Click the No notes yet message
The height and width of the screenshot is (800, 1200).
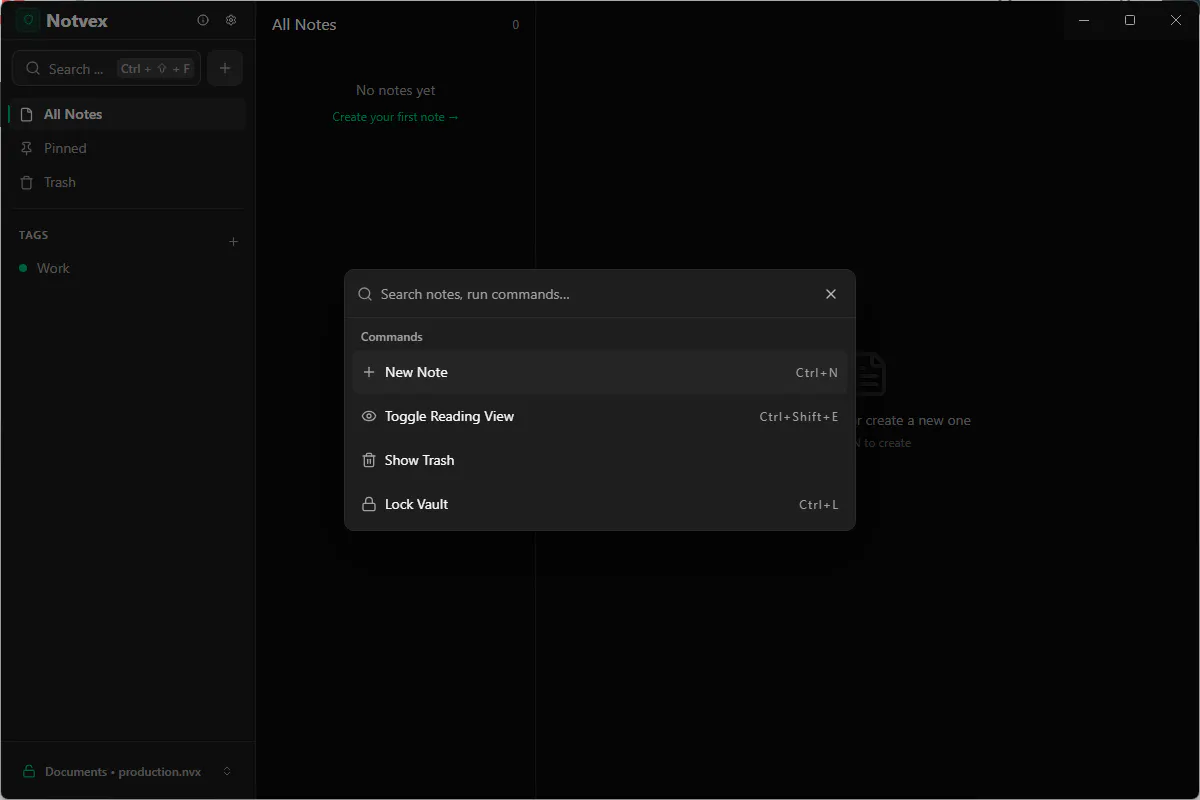point(396,90)
